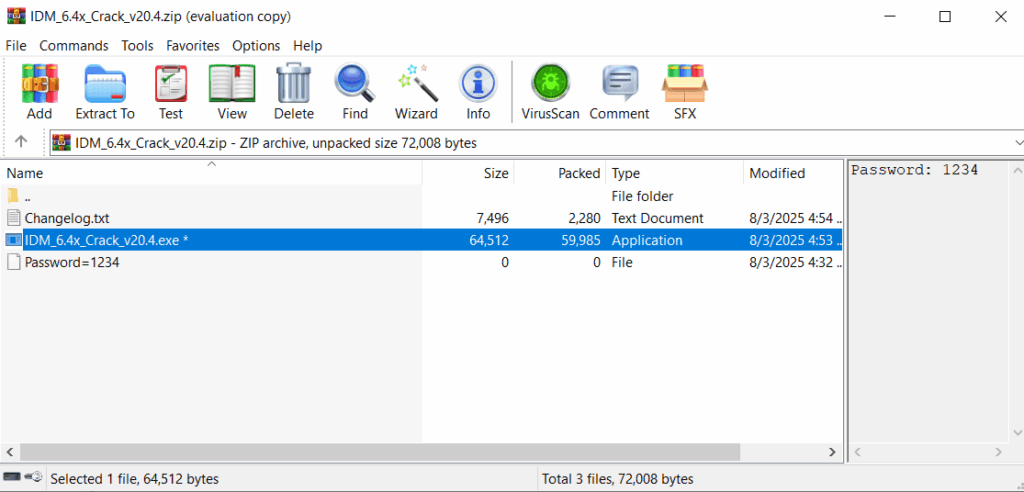This screenshot has width=1024, height=492.
Task: Open the archive Comment tool
Action: click(x=619, y=84)
